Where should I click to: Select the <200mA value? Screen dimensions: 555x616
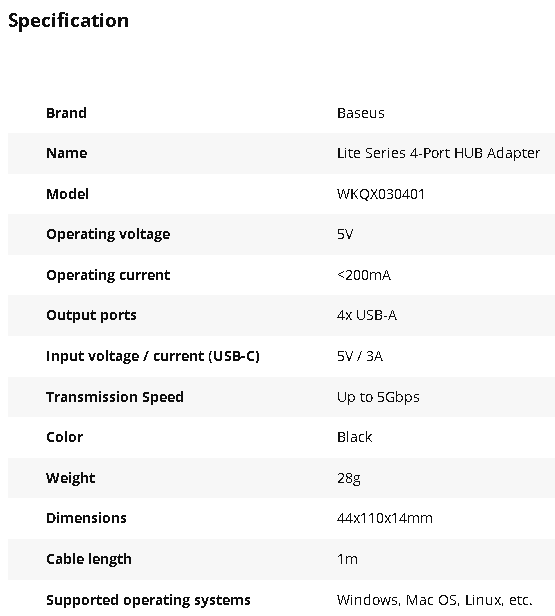point(364,275)
